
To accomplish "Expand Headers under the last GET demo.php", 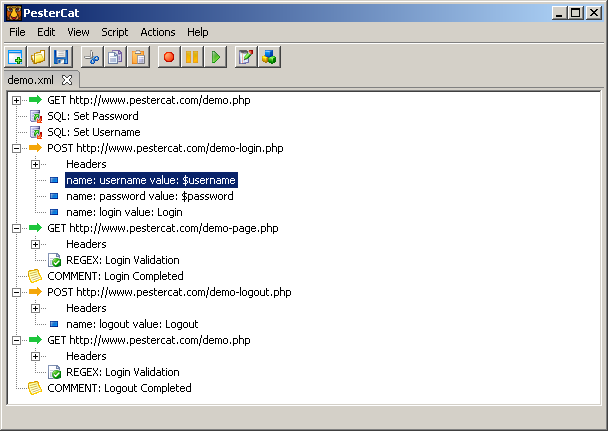I will (x=35, y=356).
